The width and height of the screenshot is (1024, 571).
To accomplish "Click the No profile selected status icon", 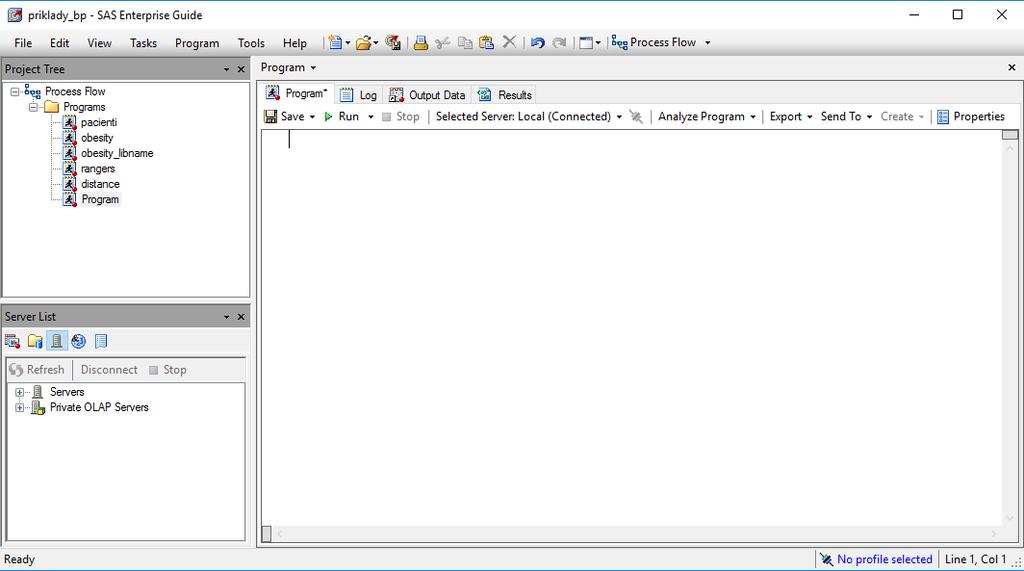I will click(x=827, y=559).
